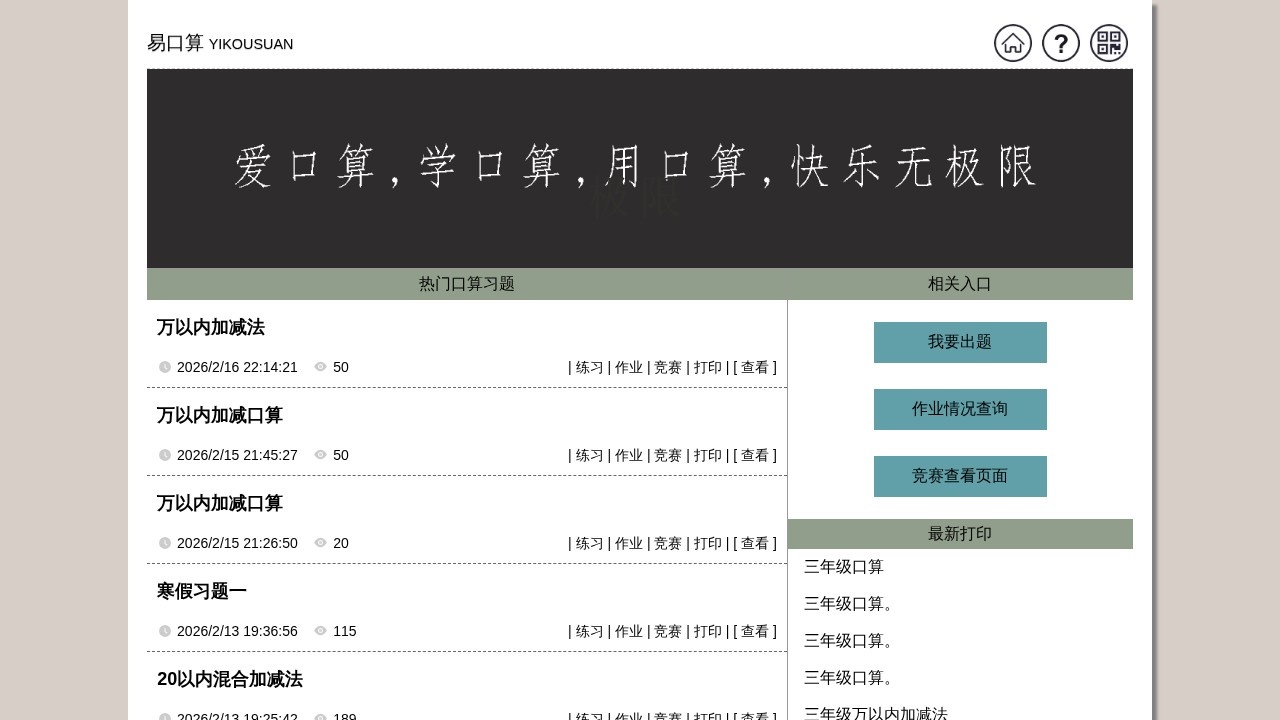Click the QR code icon

tap(1109, 43)
